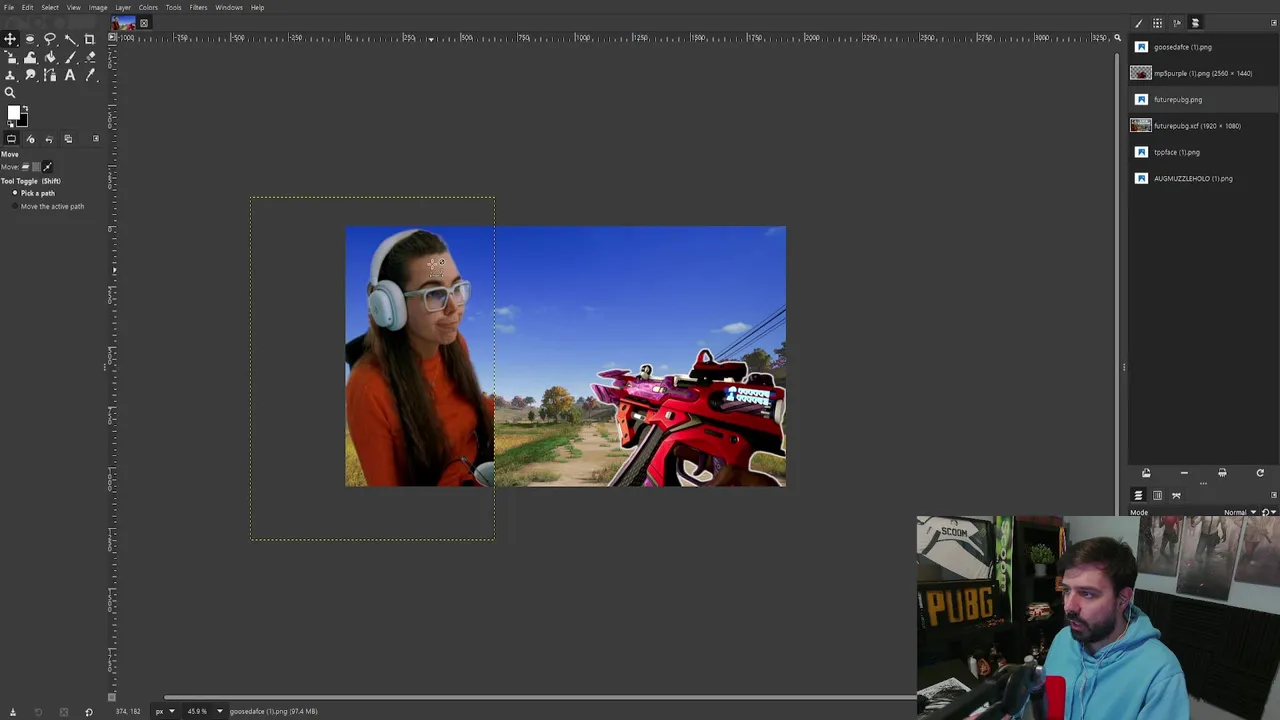Open the Image menu
The height and width of the screenshot is (720, 1280).
(x=98, y=7)
